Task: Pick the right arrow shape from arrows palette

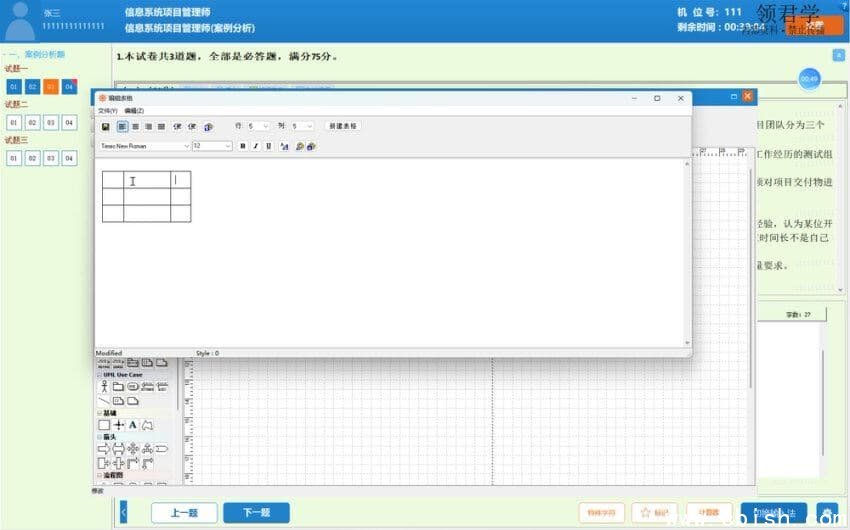Action: coord(104,449)
